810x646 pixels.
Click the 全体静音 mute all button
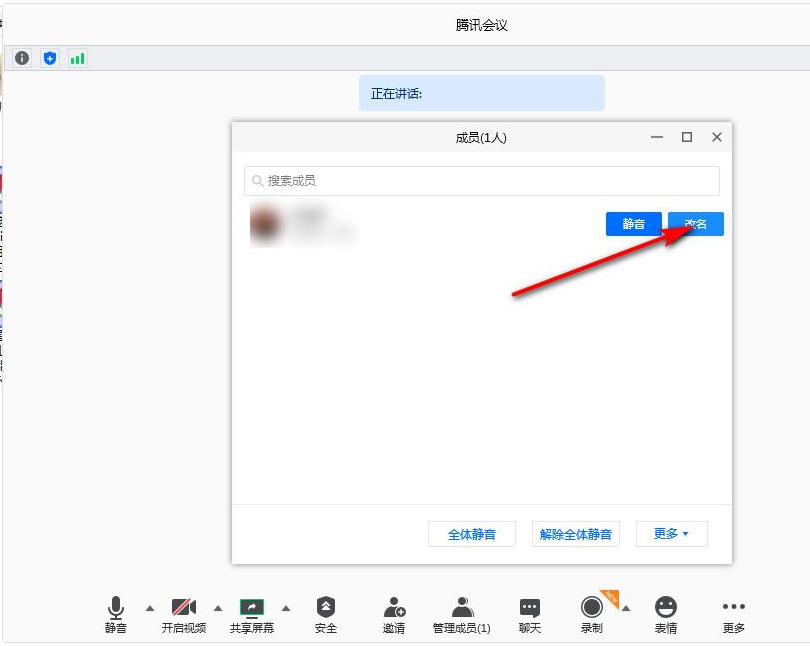472,534
